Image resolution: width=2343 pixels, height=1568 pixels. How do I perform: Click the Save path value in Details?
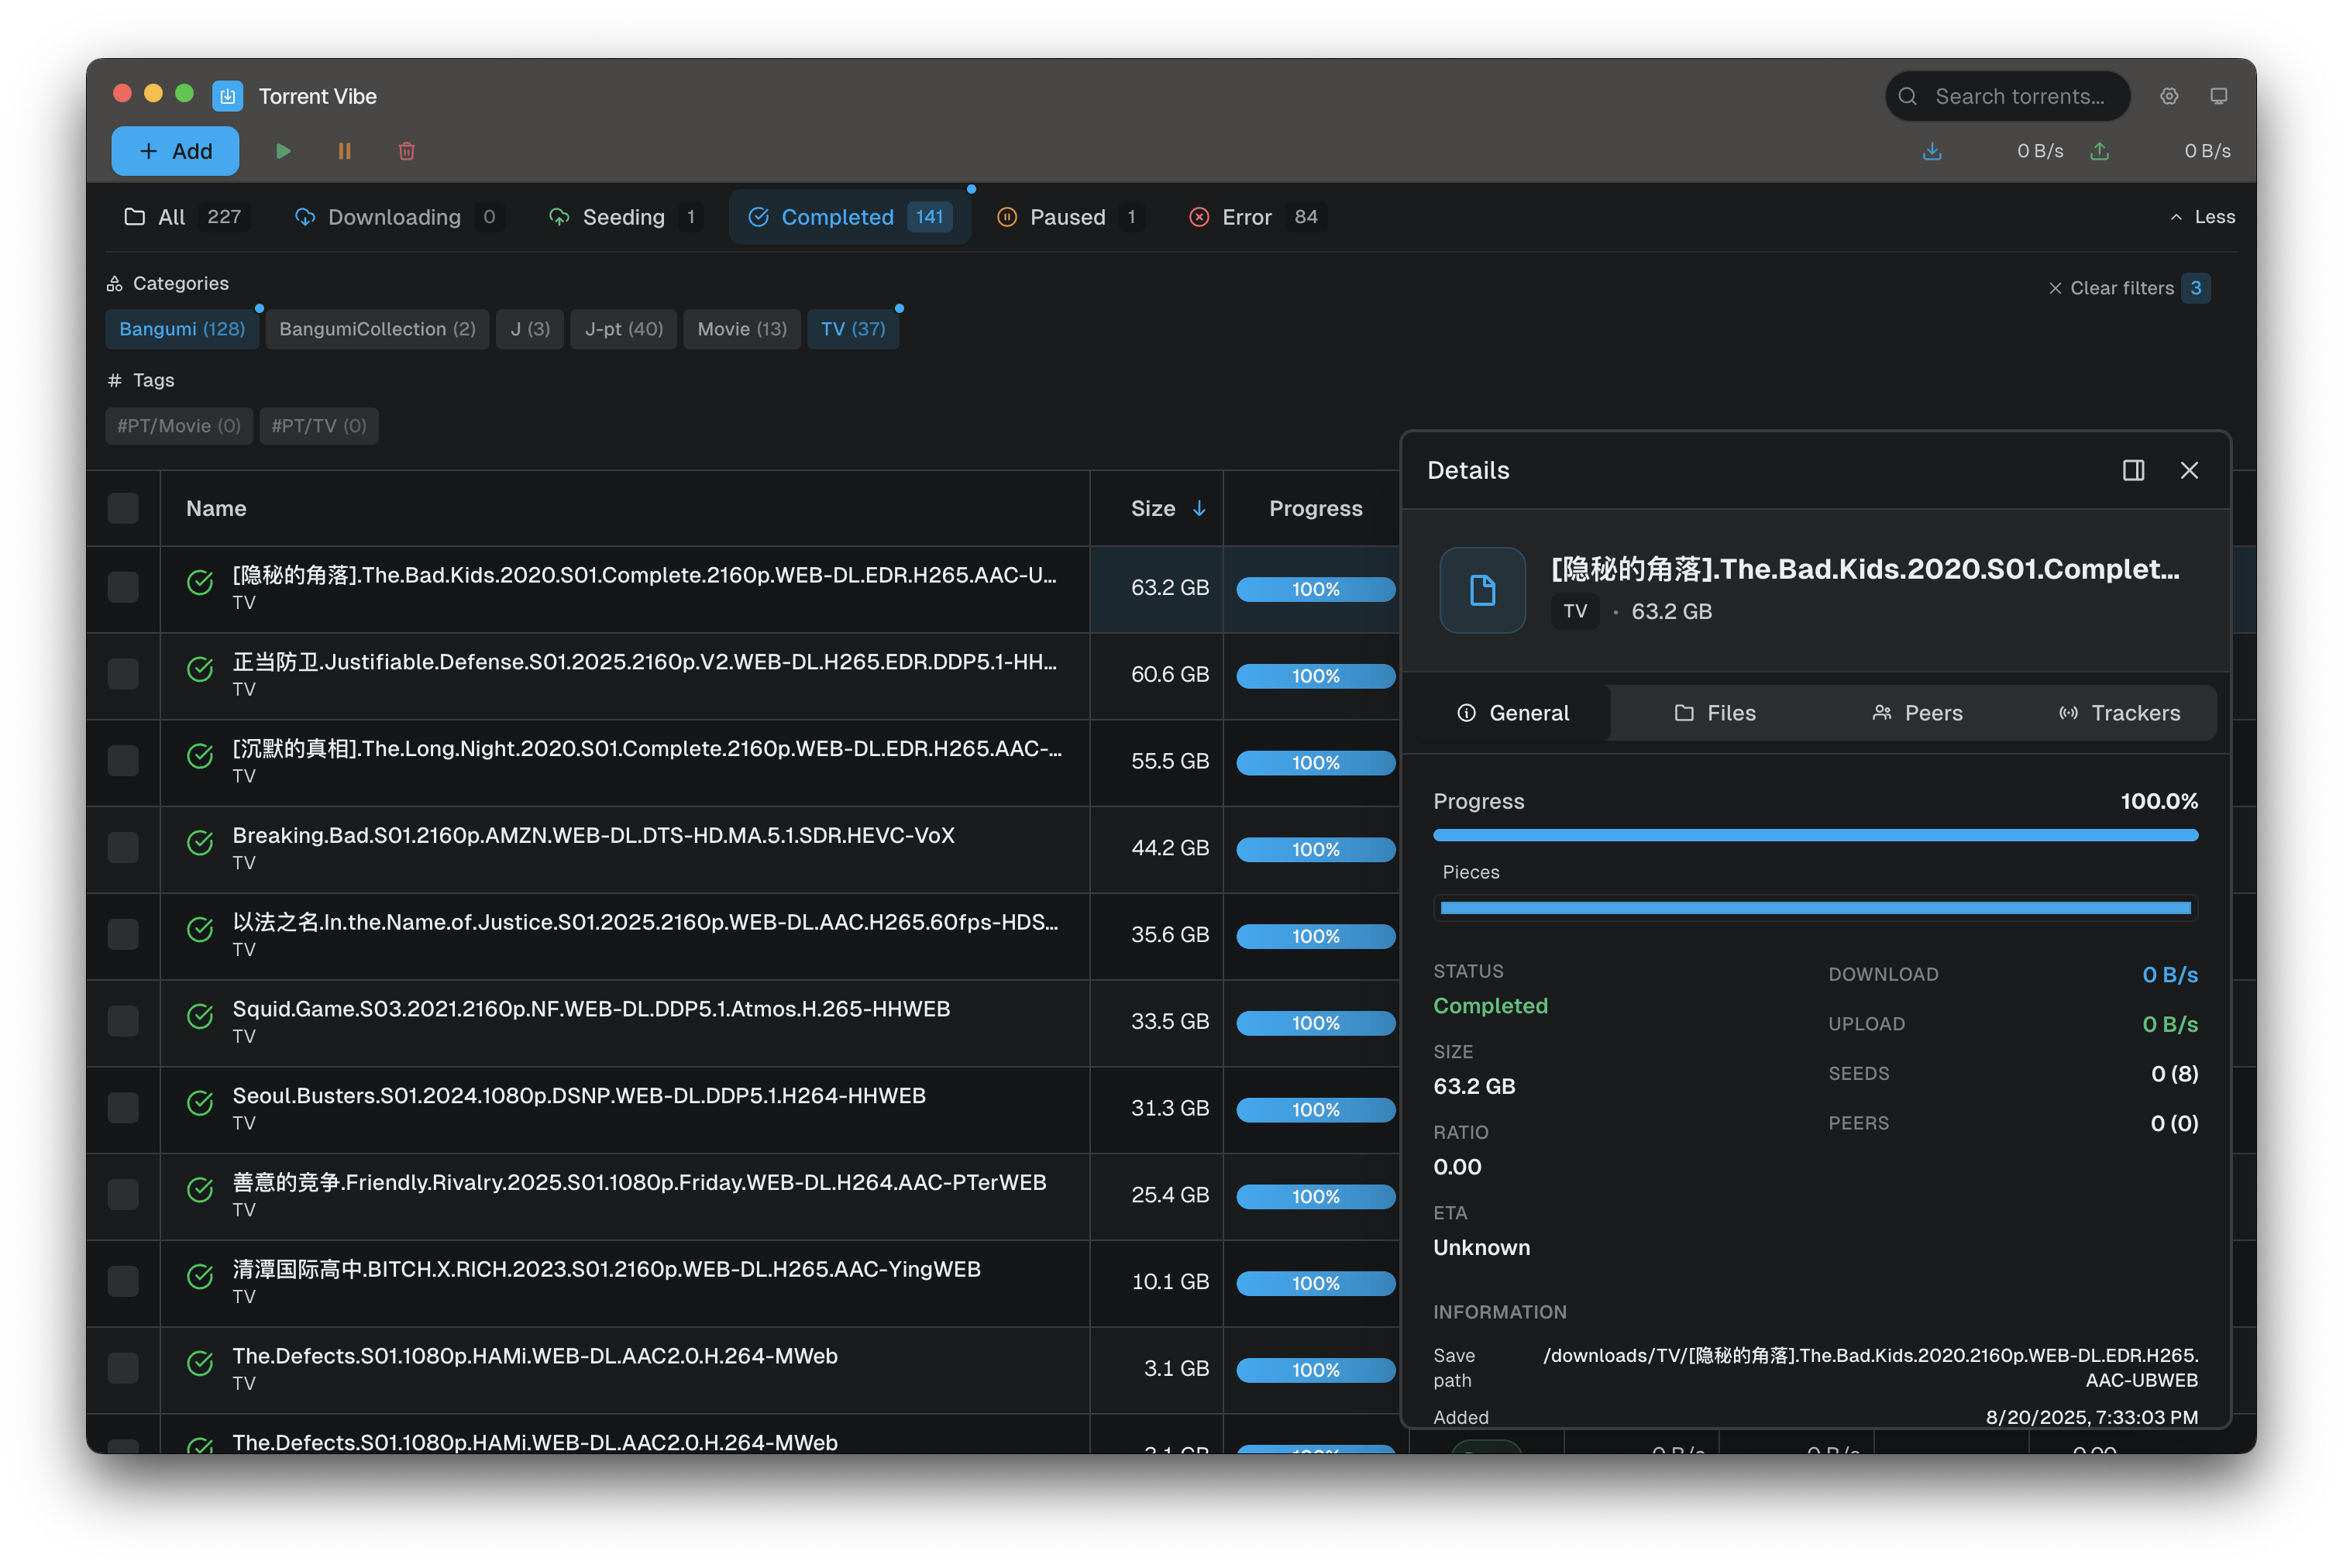tap(1870, 1368)
